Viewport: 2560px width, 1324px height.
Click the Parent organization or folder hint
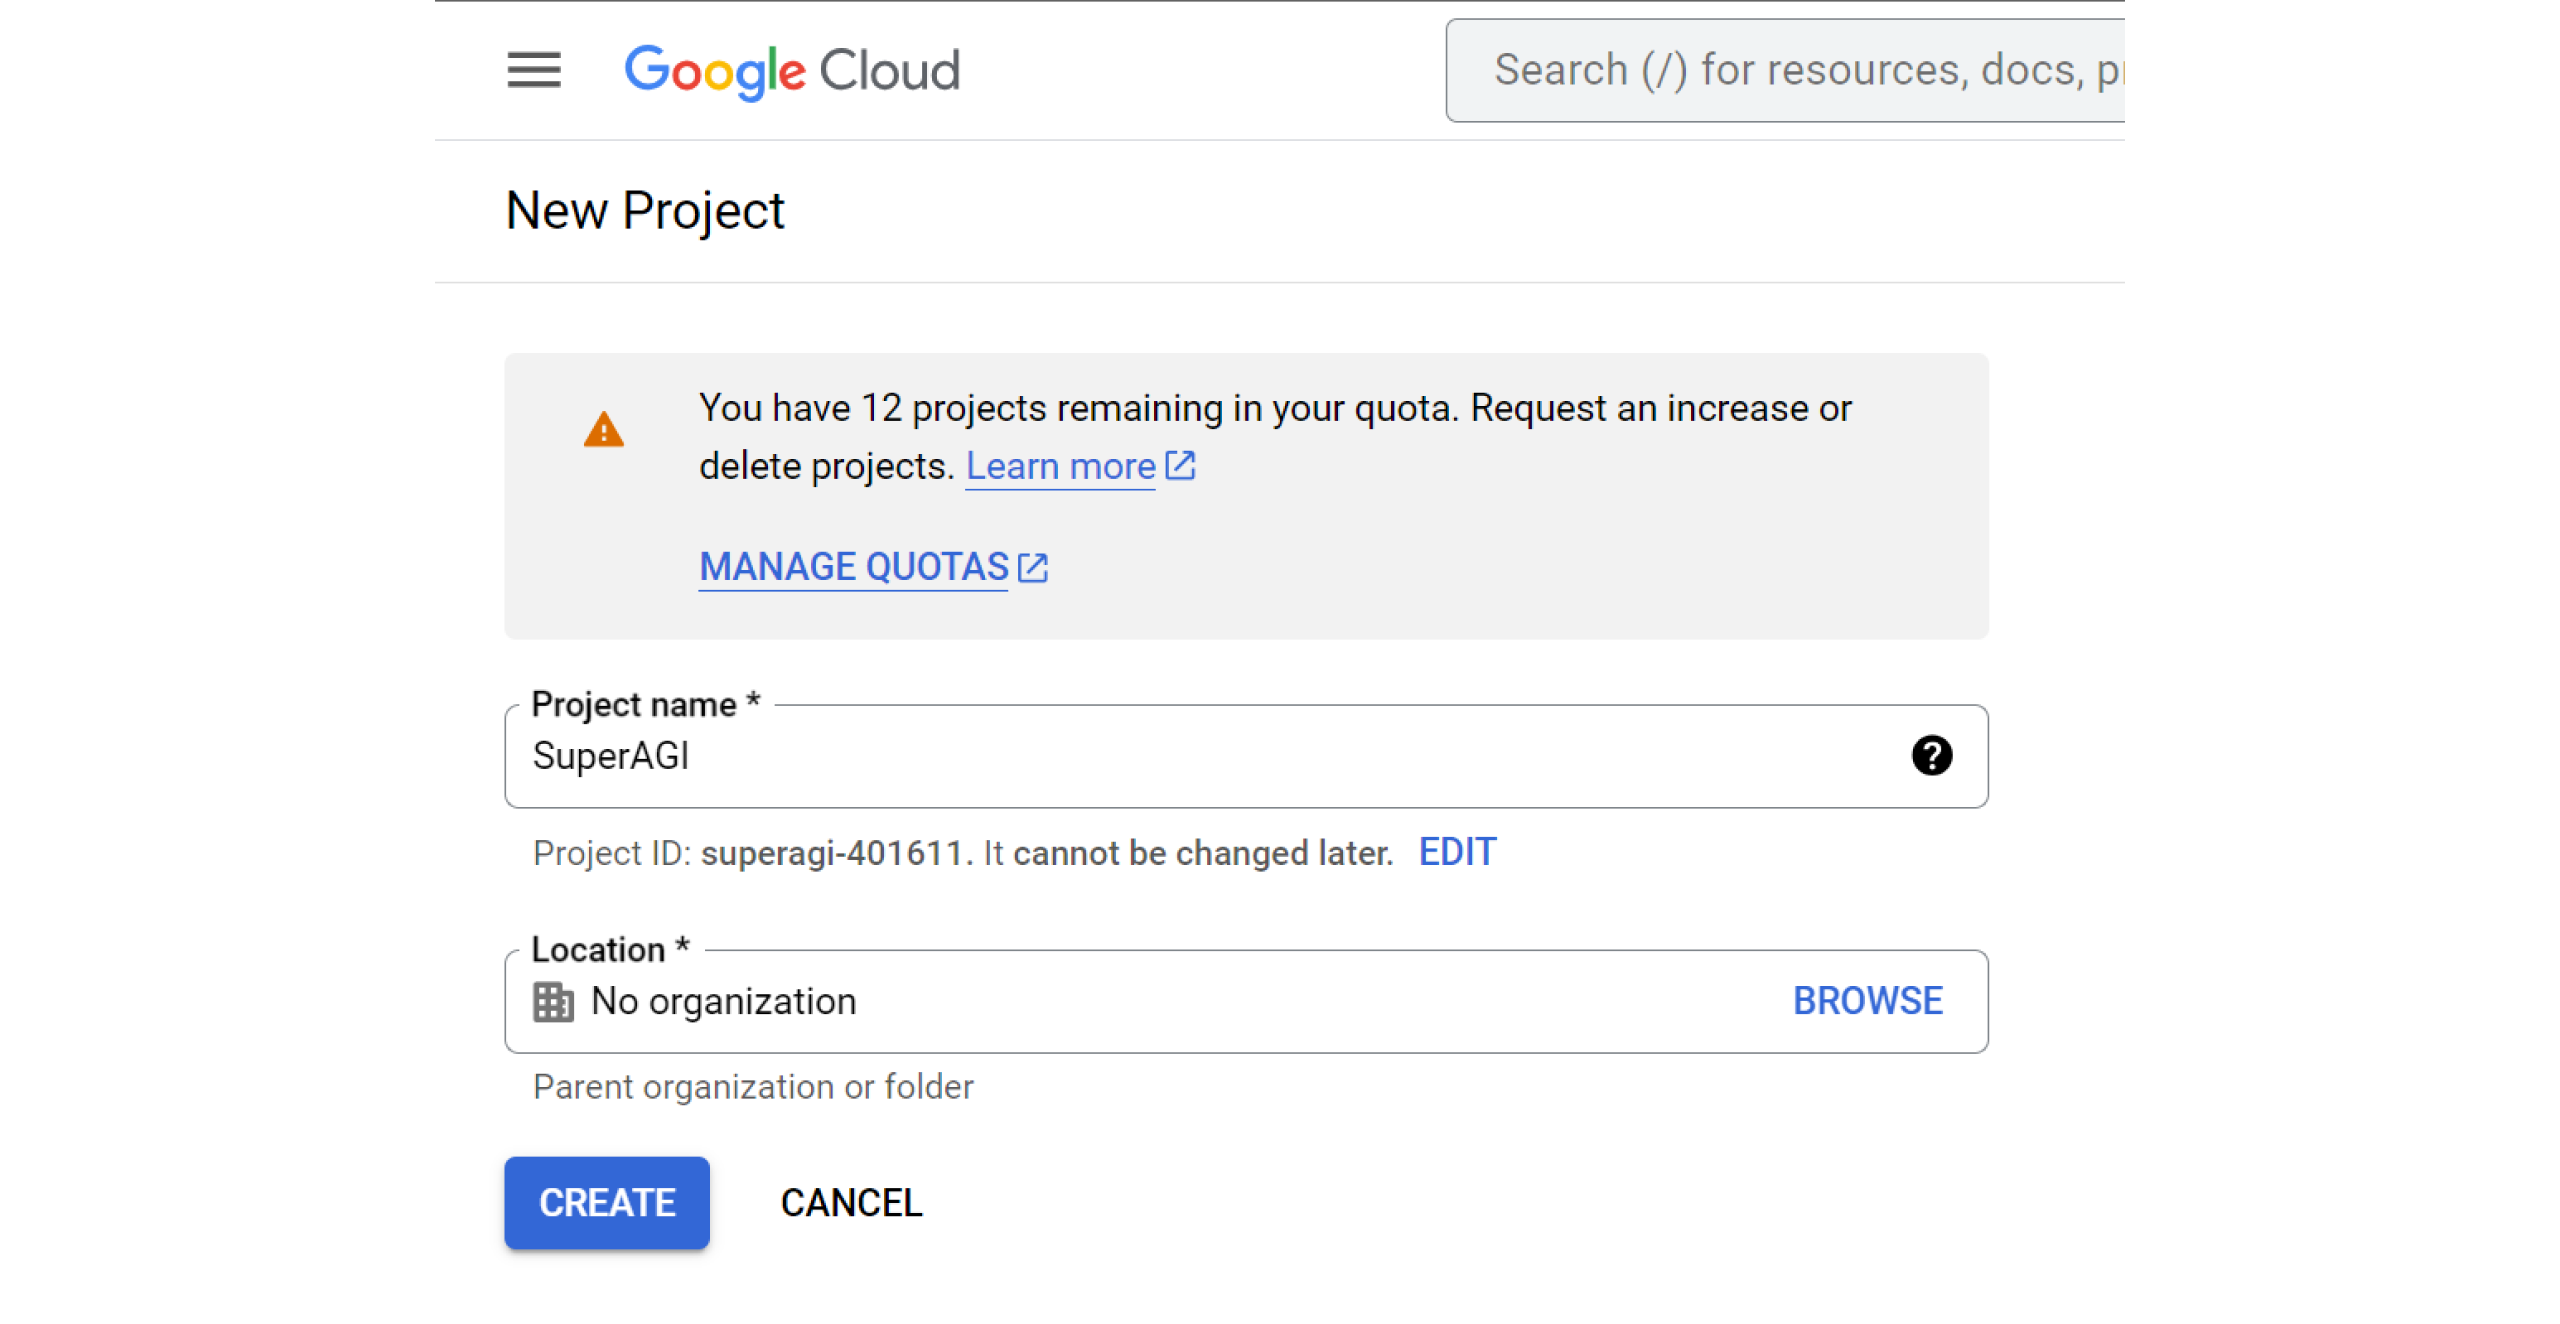point(753,1087)
